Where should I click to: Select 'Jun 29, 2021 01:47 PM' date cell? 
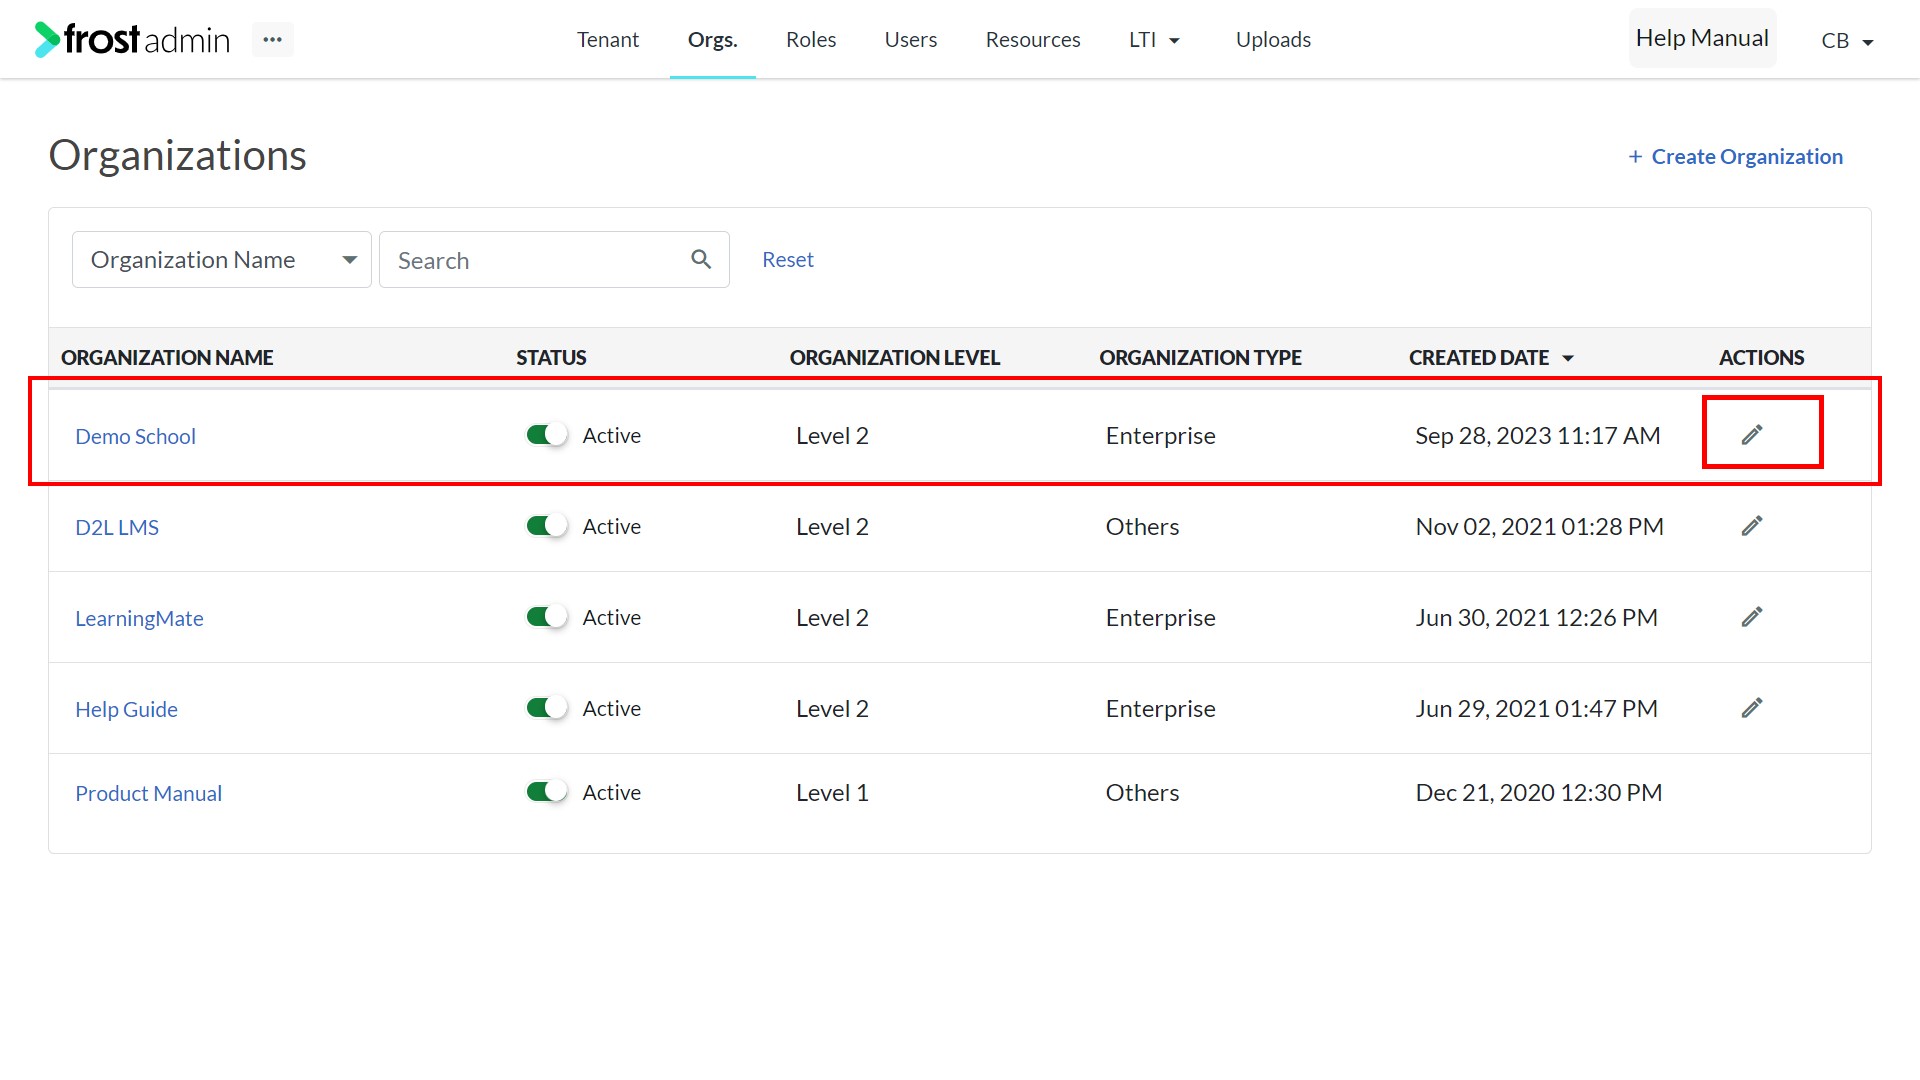pos(1536,709)
